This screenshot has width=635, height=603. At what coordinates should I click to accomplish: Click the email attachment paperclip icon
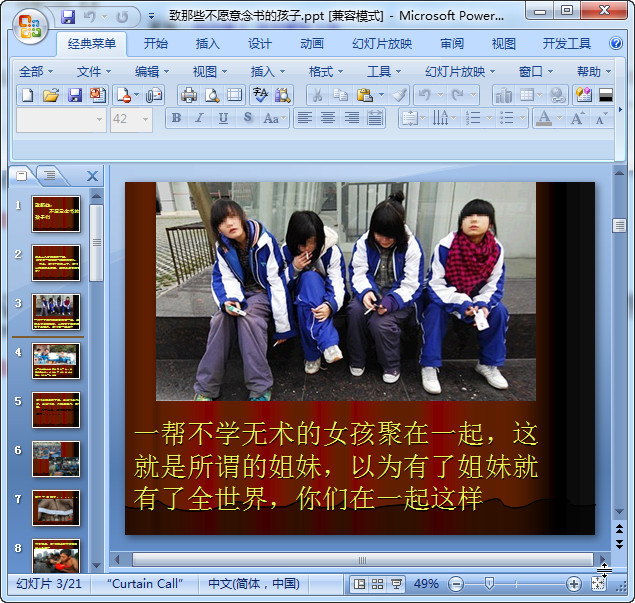[154, 96]
